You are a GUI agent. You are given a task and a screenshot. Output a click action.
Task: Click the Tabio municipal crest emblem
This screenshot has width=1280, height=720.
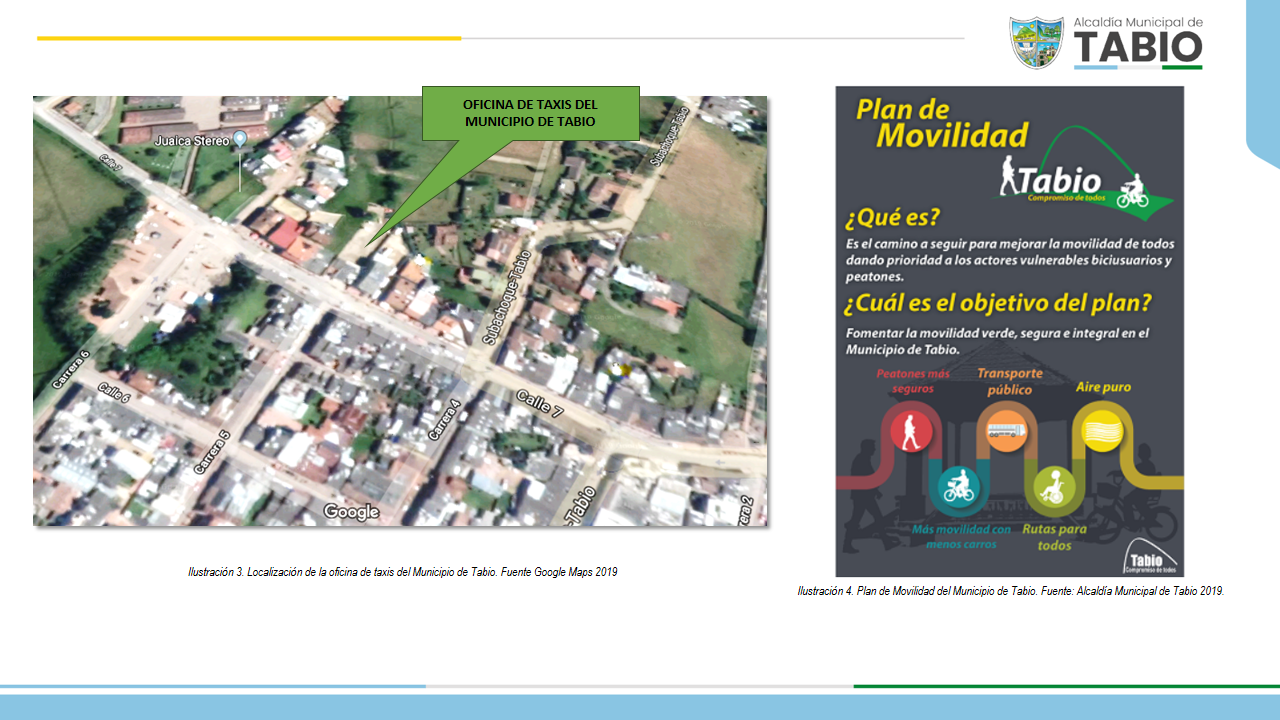1036,42
